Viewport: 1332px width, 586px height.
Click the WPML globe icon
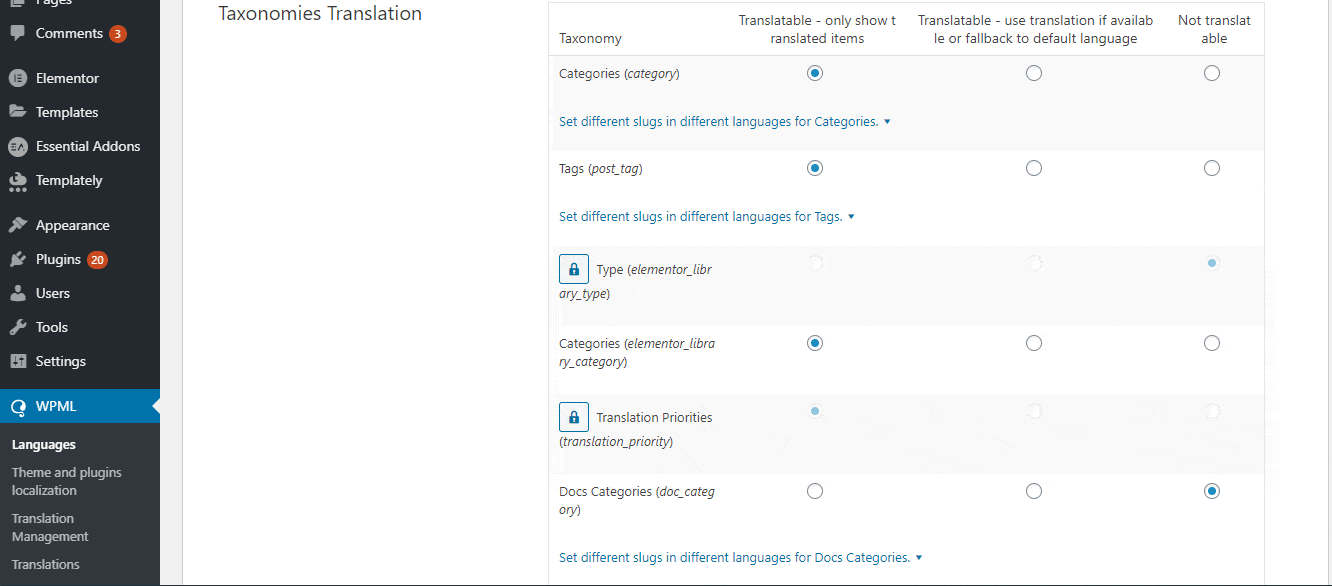[19, 406]
